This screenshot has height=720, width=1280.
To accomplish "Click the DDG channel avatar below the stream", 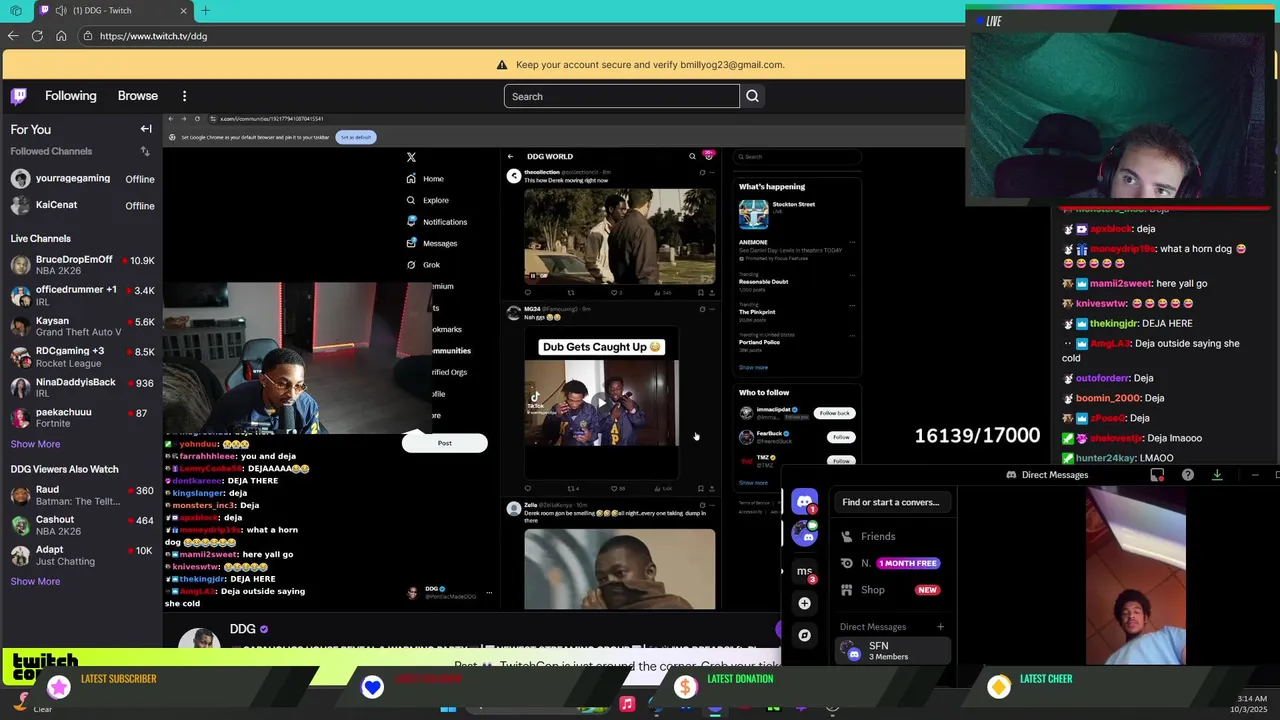I will pos(199,640).
